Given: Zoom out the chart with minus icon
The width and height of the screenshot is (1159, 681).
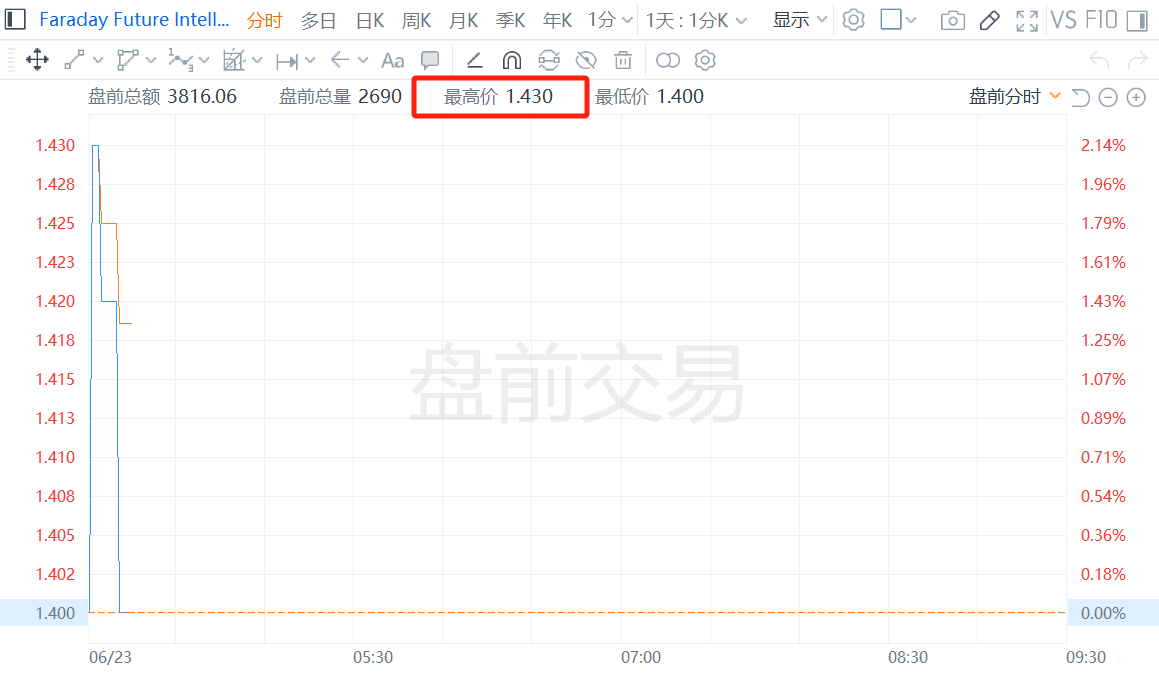Looking at the screenshot, I should [x=1107, y=97].
